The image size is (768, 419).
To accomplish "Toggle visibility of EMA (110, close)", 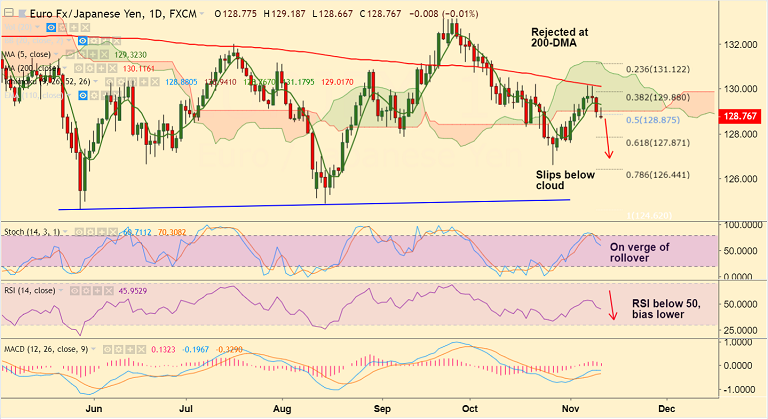I will tap(83, 96).
